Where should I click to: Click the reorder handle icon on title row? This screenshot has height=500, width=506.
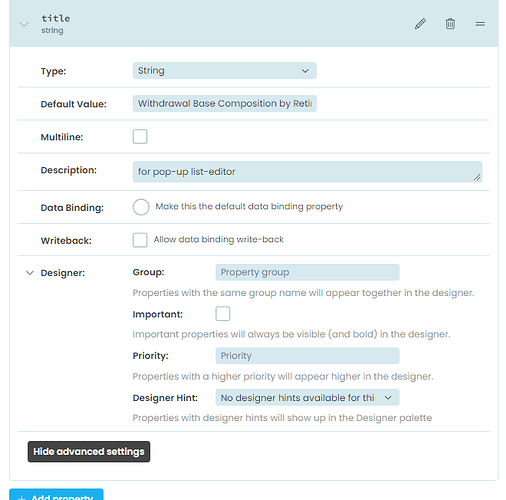click(x=480, y=24)
